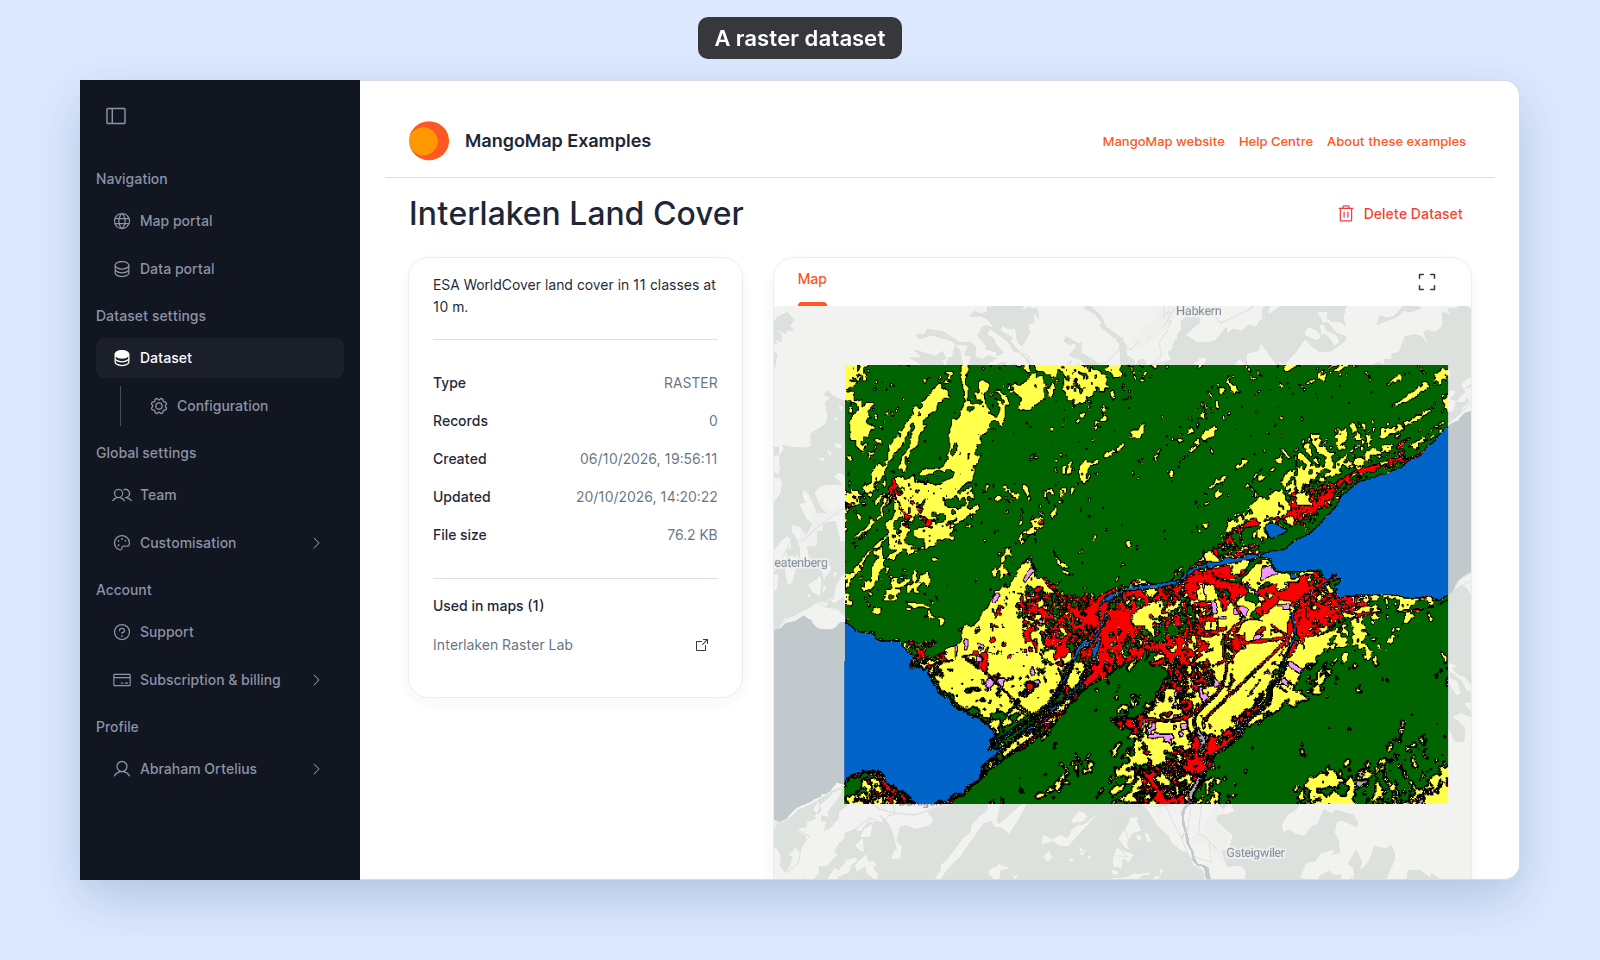Image resolution: width=1600 pixels, height=960 pixels.
Task: Click the land cover raster map
Action: [1146, 584]
